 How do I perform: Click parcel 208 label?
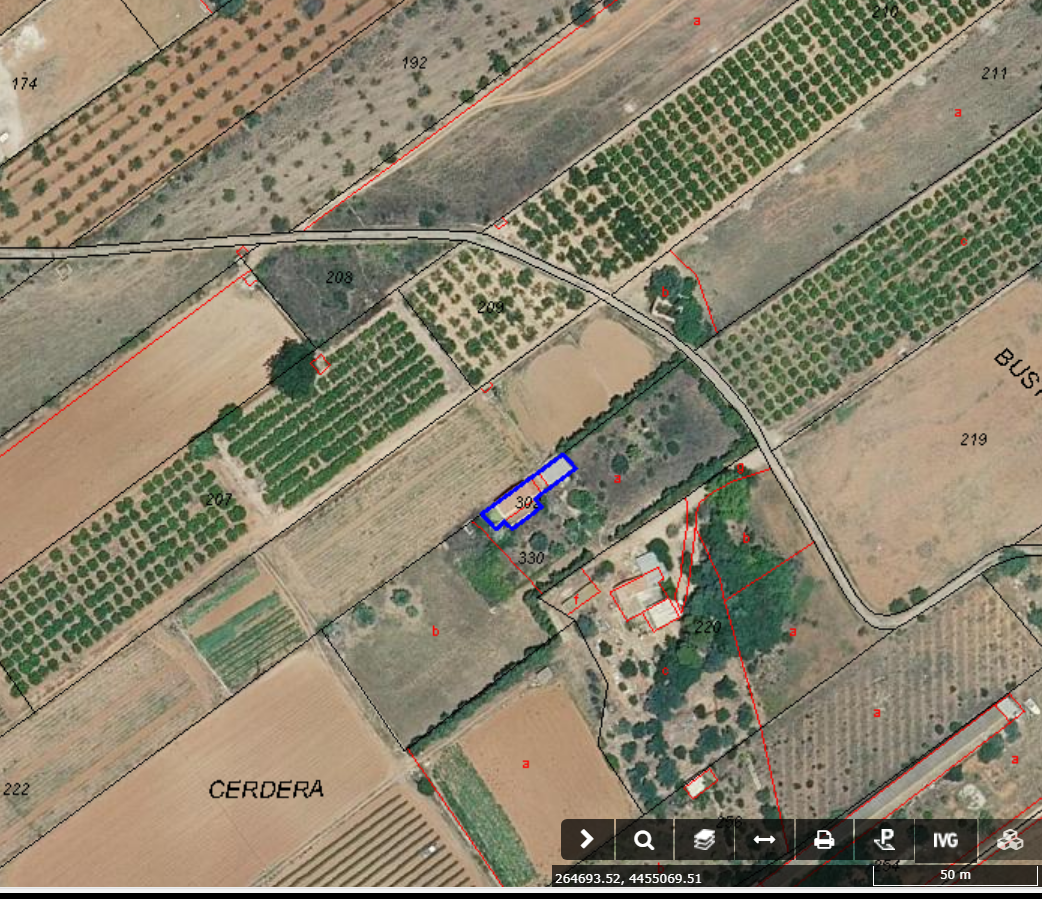click(339, 277)
